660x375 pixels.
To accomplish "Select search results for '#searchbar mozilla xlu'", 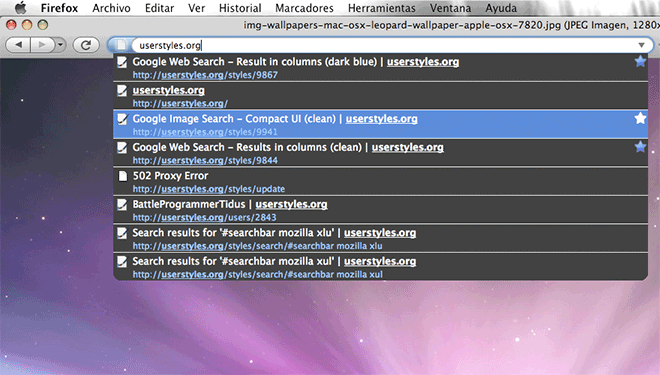I will click(381, 239).
